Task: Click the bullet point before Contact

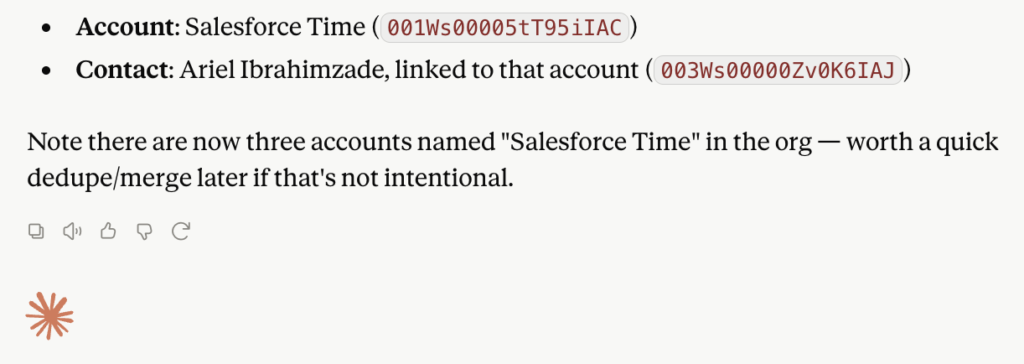Action: (x=46, y=72)
